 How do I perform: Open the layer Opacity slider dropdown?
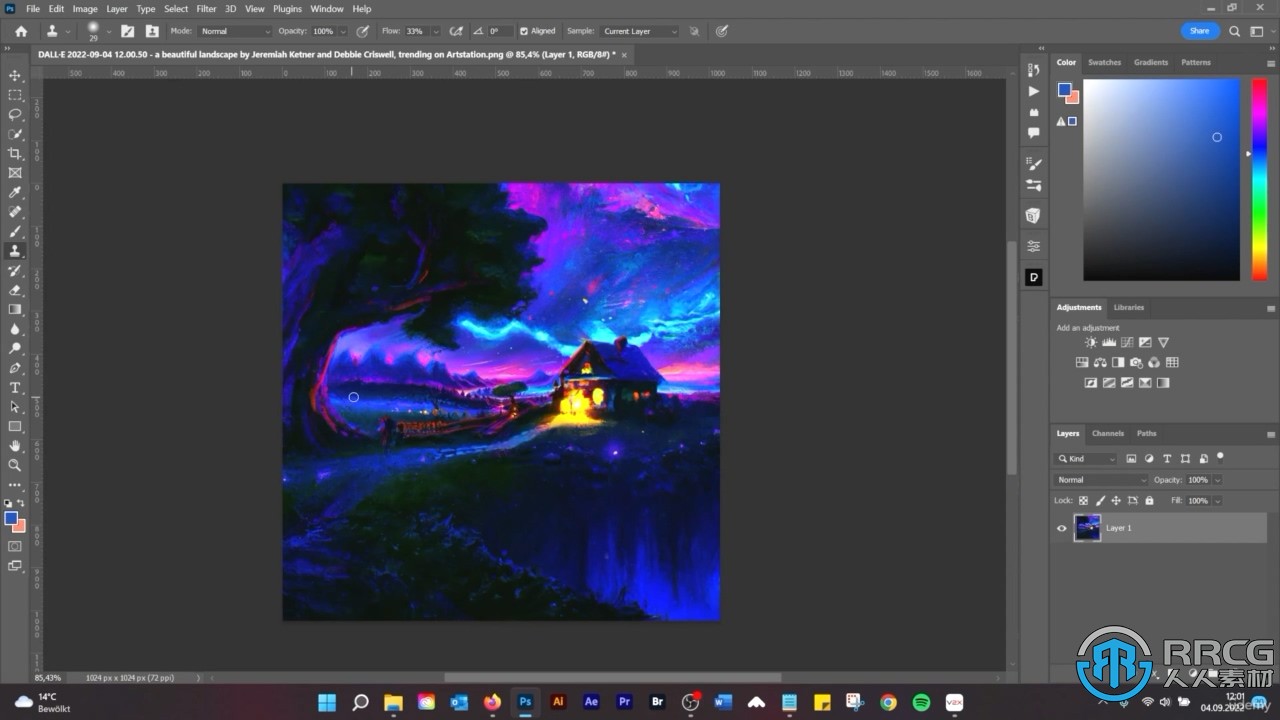pyautogui.click(x=1217, y=480)
